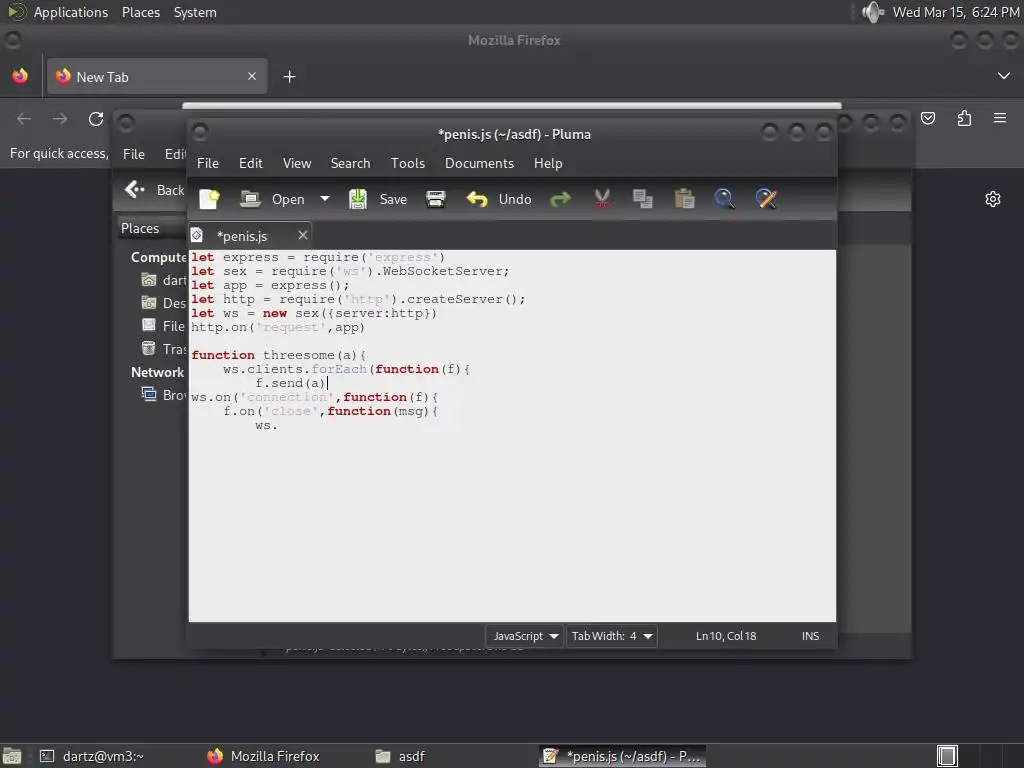List all Firefox tabs with chevron

coord(1004,76)
